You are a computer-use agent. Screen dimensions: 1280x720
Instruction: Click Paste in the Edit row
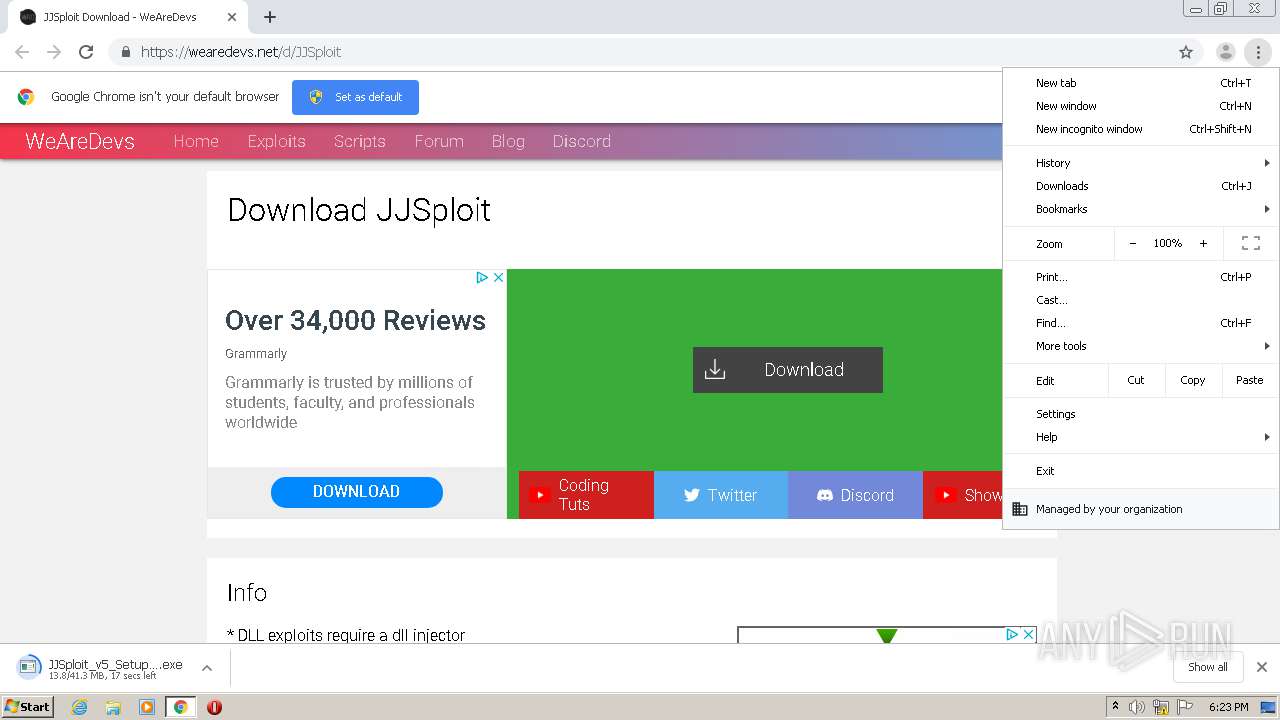click(1249, 380)
